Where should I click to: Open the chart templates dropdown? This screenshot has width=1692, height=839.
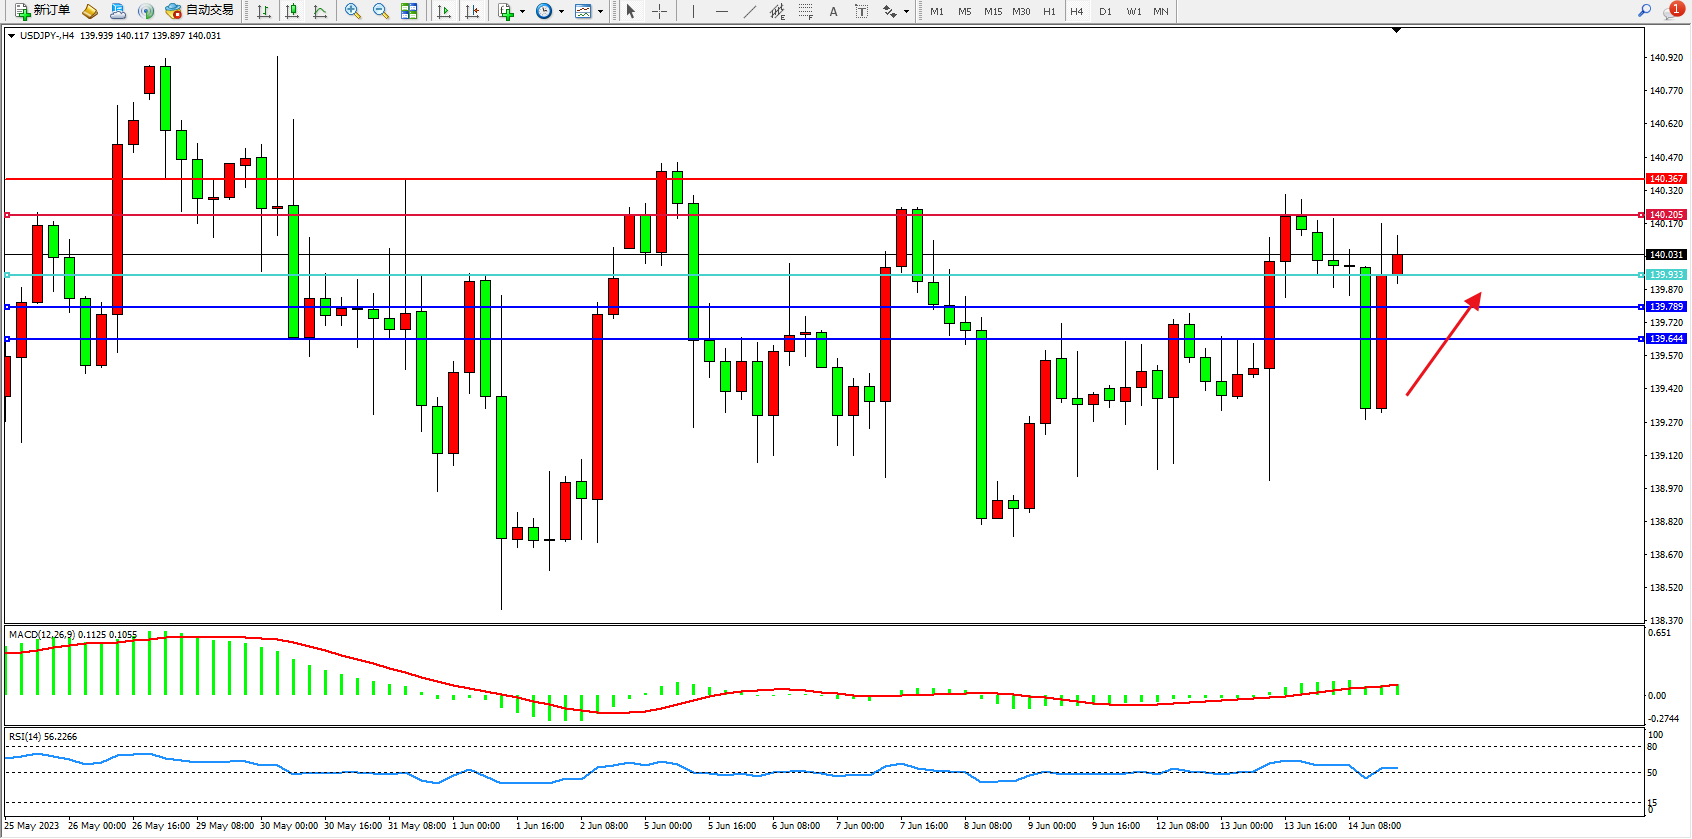(x=600, y=12)
